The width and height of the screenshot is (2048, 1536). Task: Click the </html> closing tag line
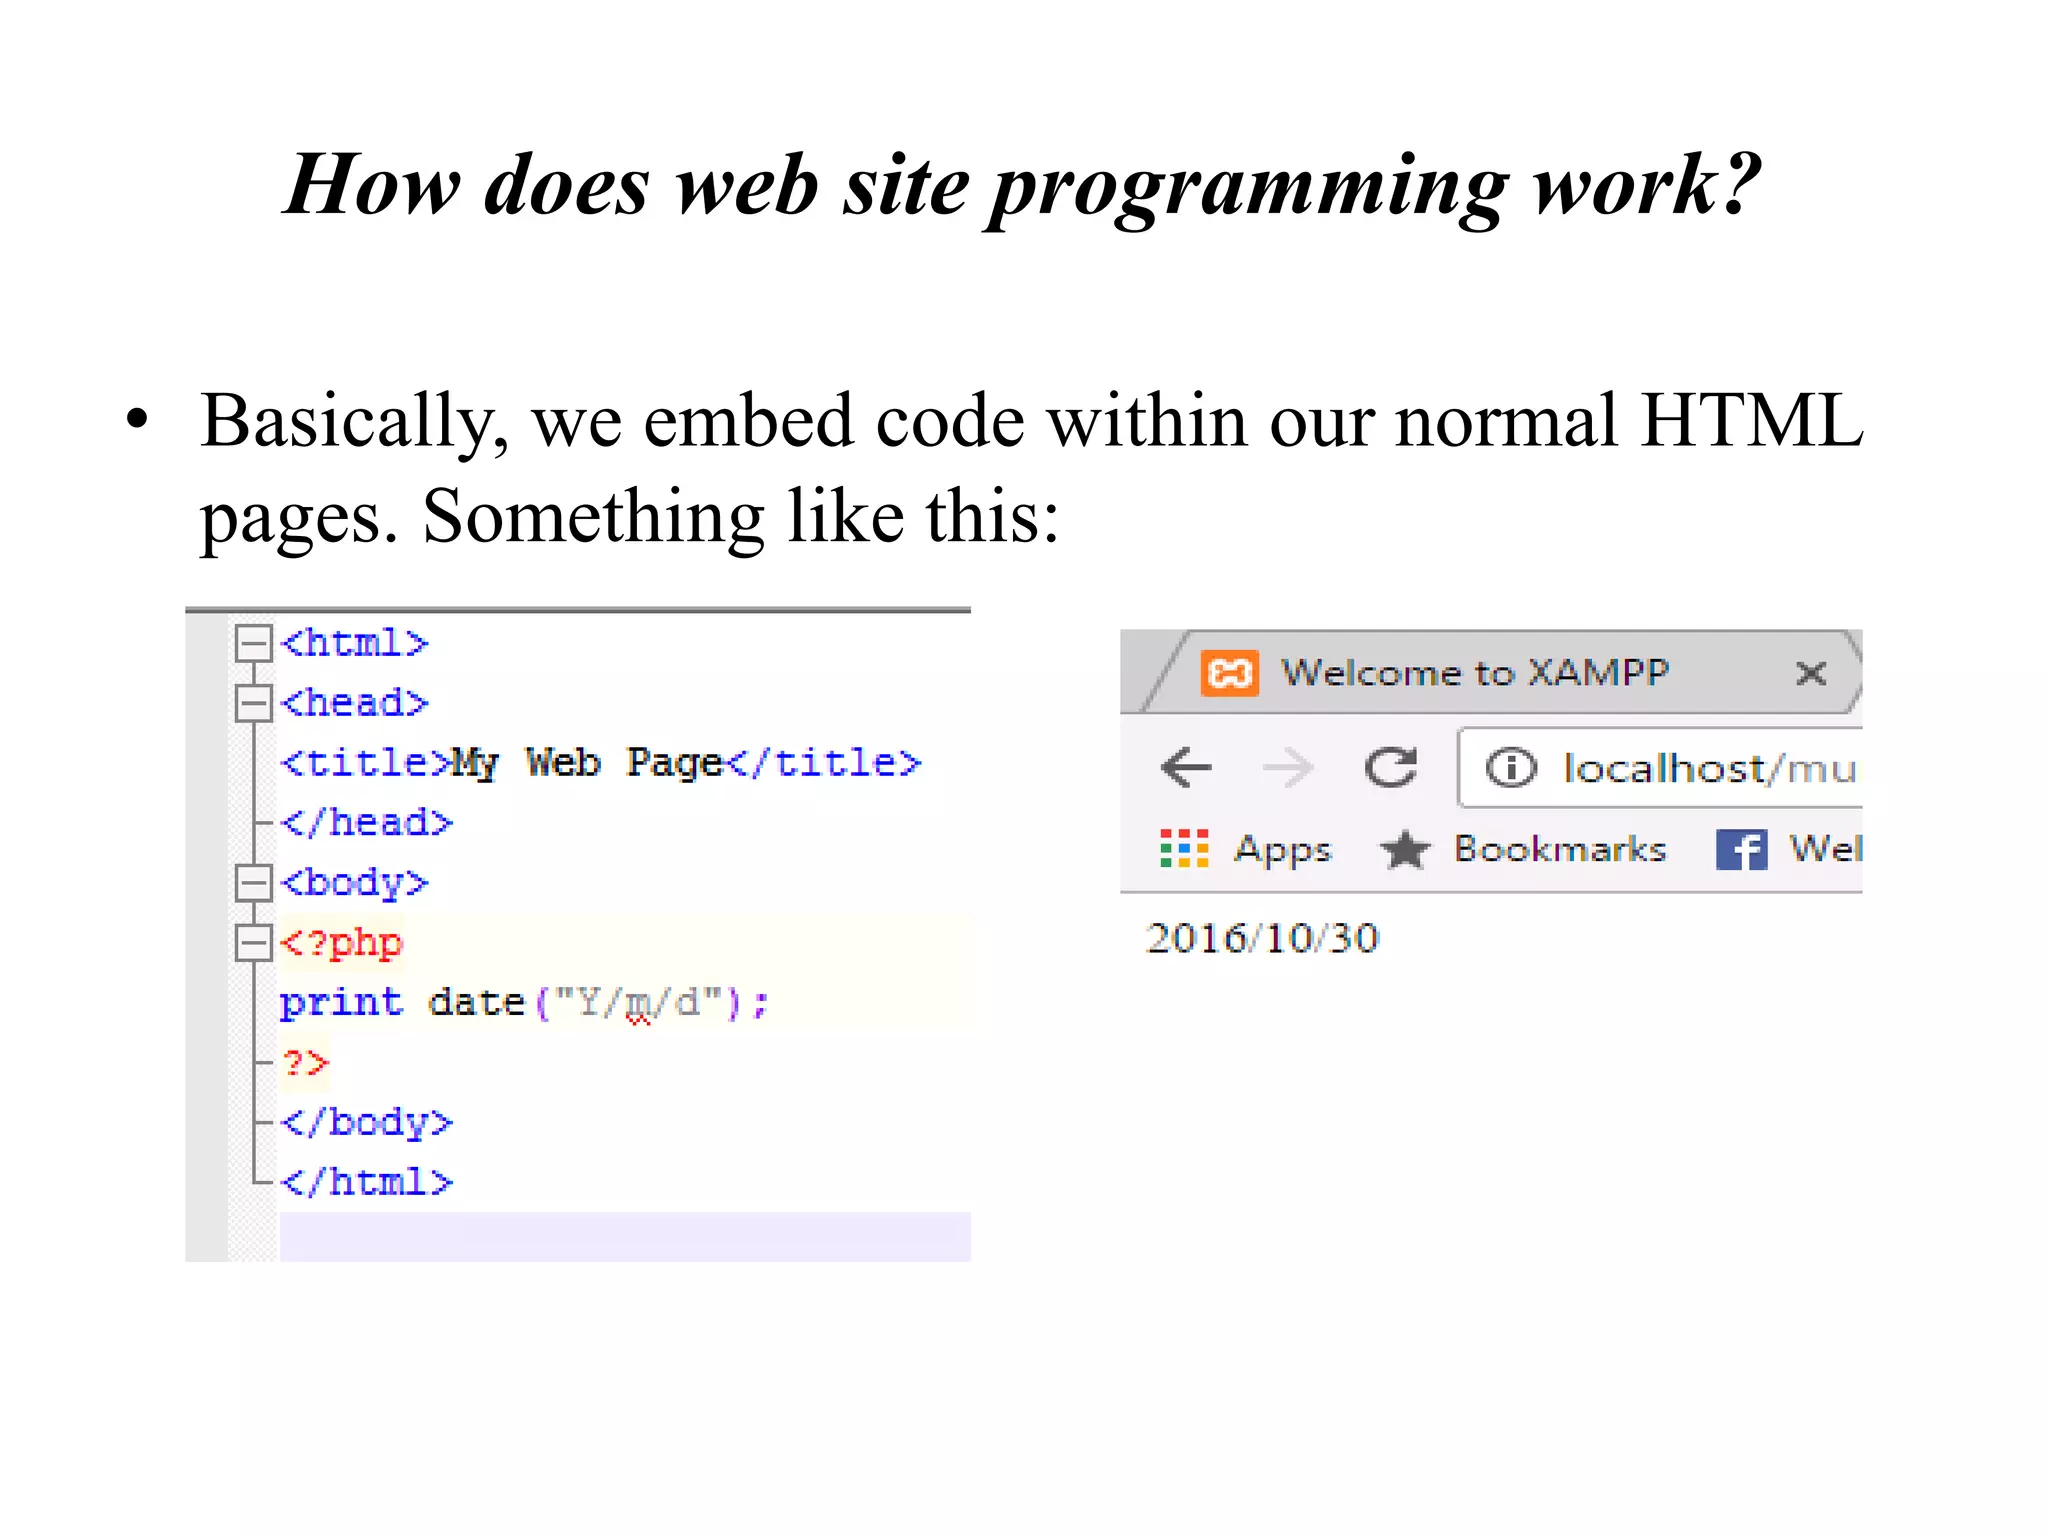pos(367,1183)
